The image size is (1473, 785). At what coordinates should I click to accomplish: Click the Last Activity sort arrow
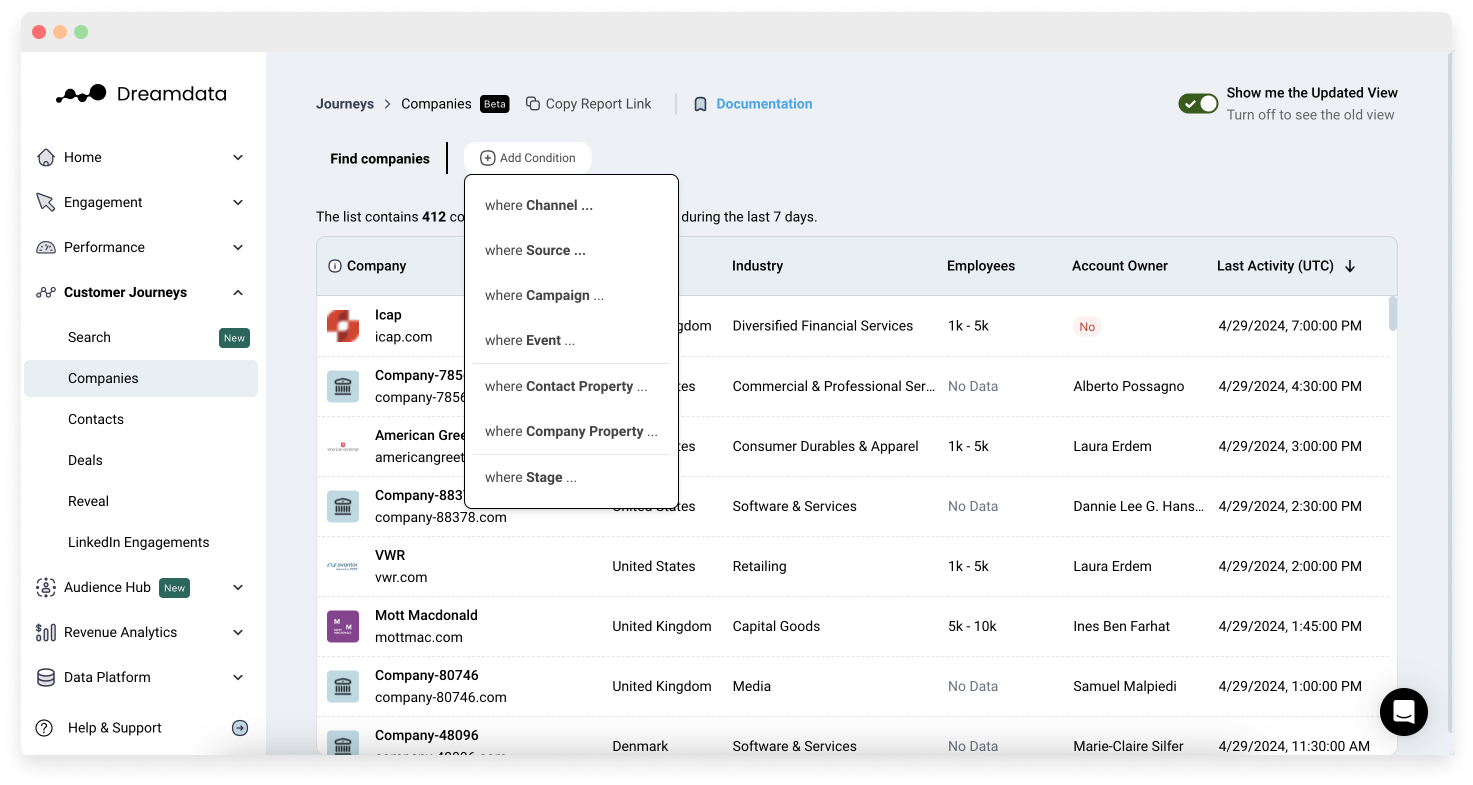click(1350, 266)
